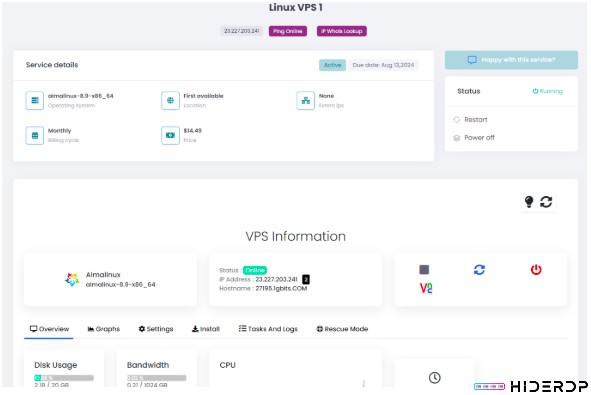Click the Due date Aug 13, 2024 label
Image resolution: width=591 pixels, height=395 pixels.
tap(383, 65)
